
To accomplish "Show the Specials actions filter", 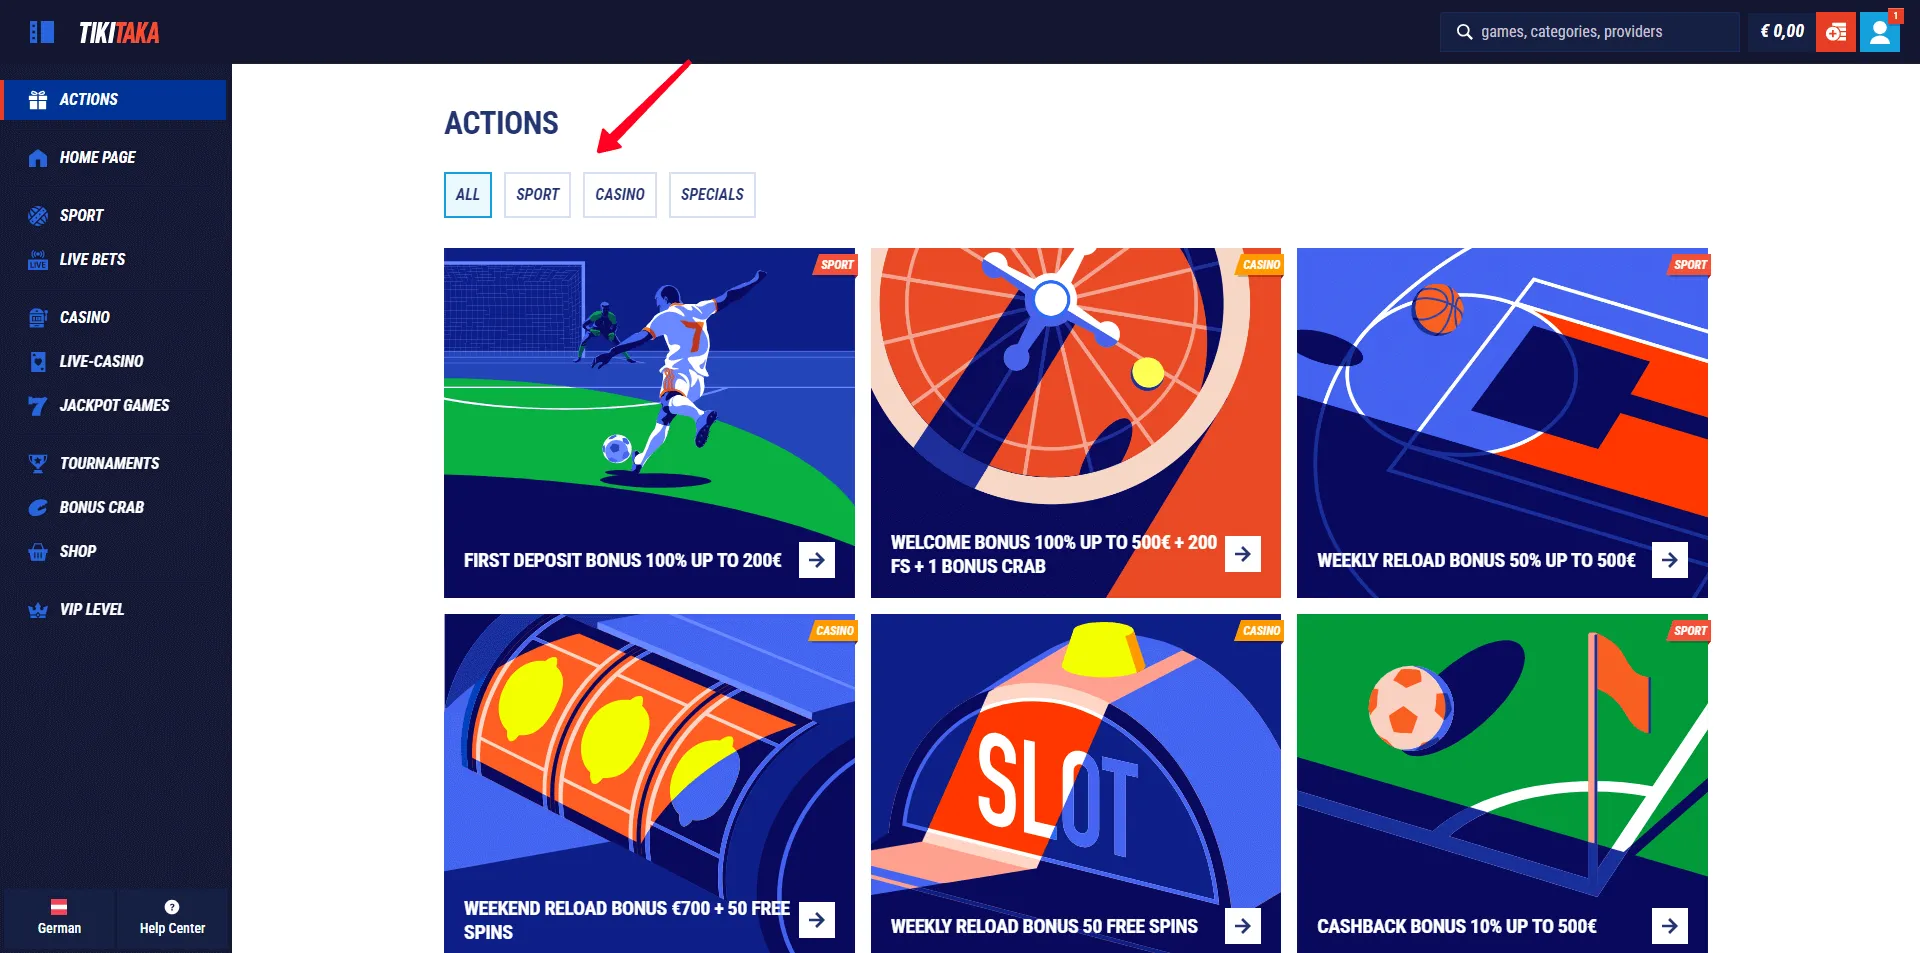I will 712,195.
